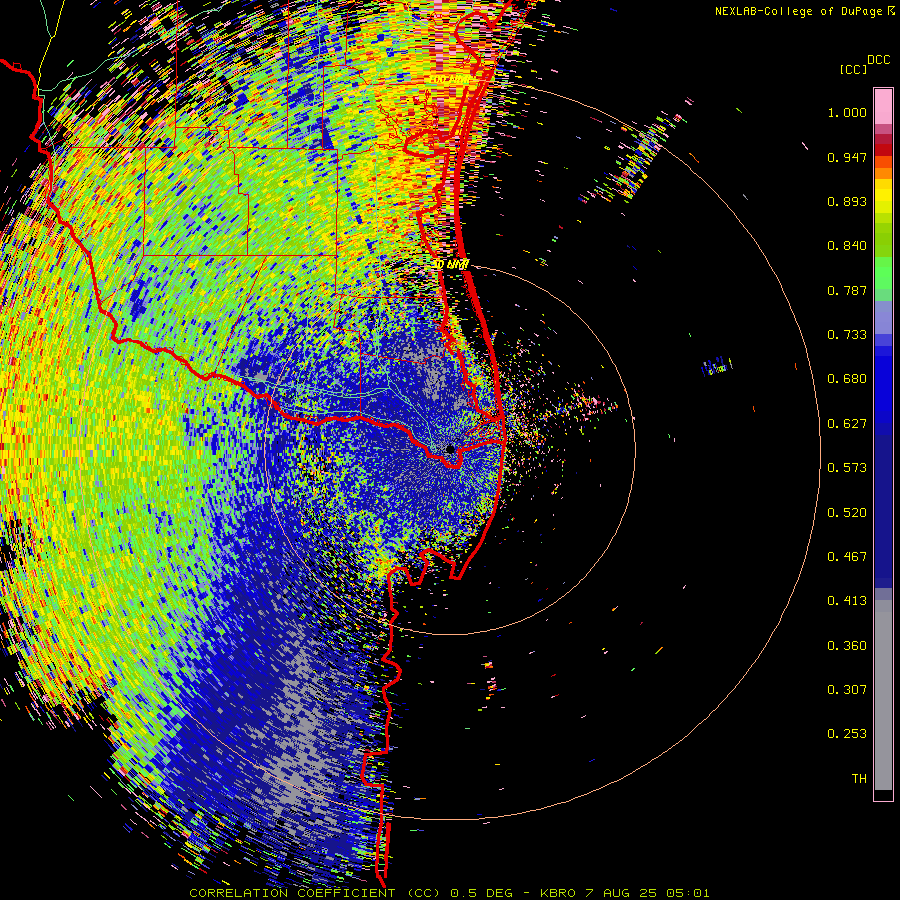Click the 0.840 color scale value
This screenshot has width=900, height=900.
coord(847,246)
